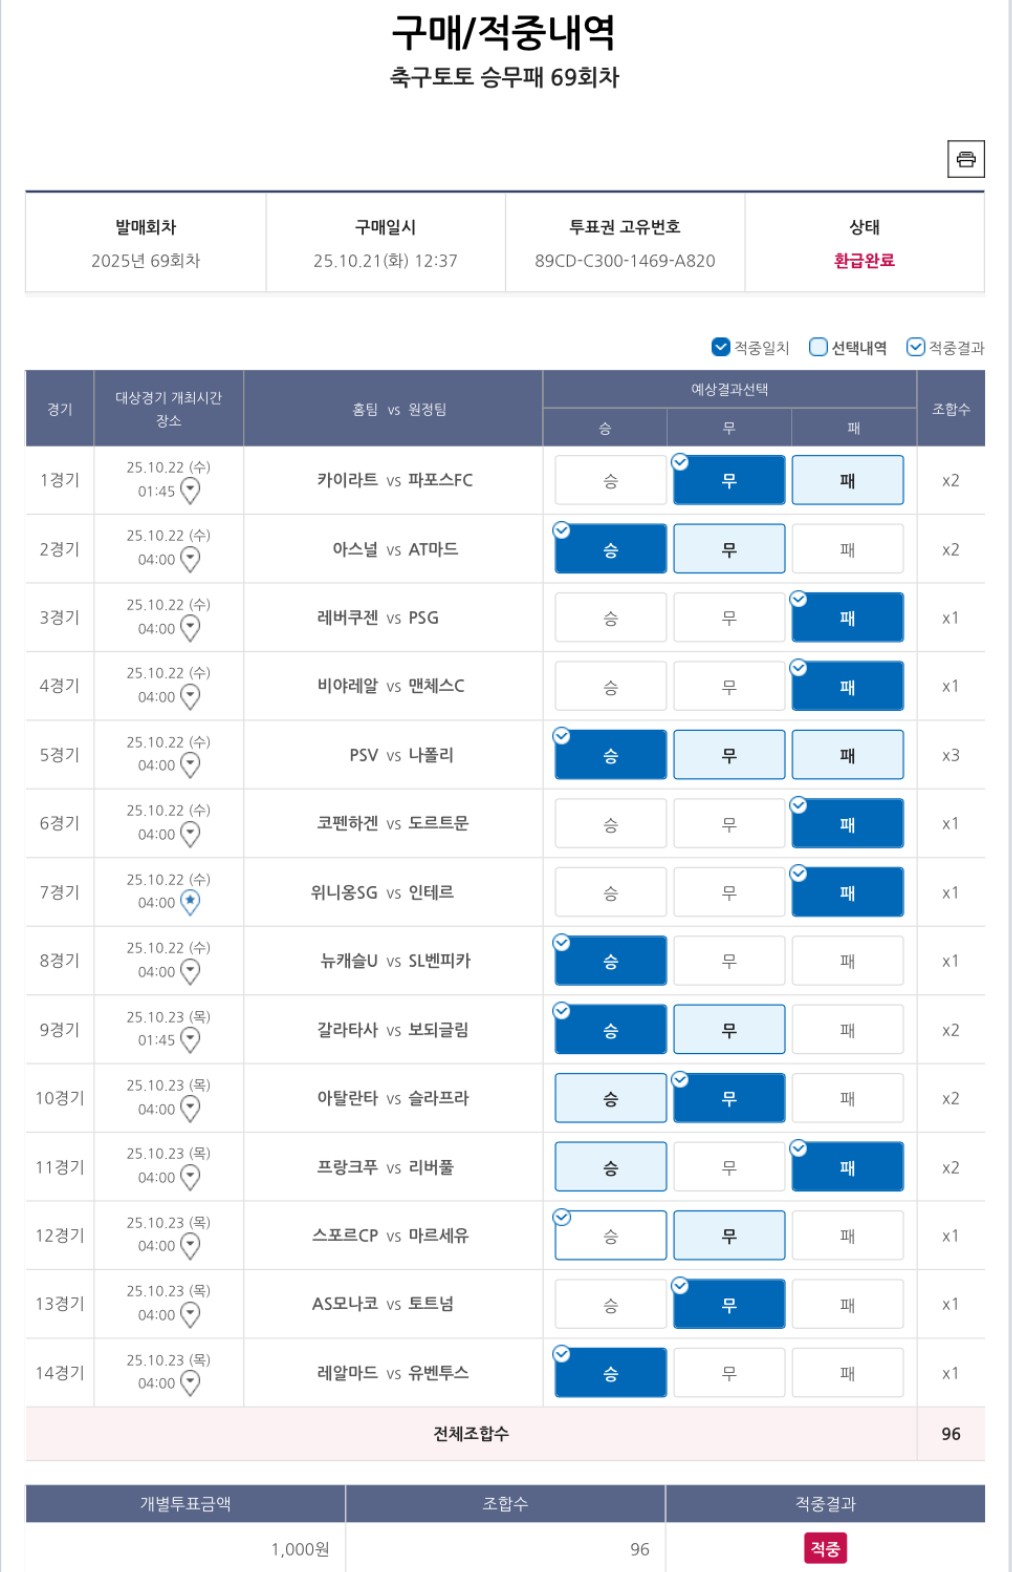
Task: Open venue pin for match 1 (카이라트 vs 파포스FC)
Action: (190, 491)
